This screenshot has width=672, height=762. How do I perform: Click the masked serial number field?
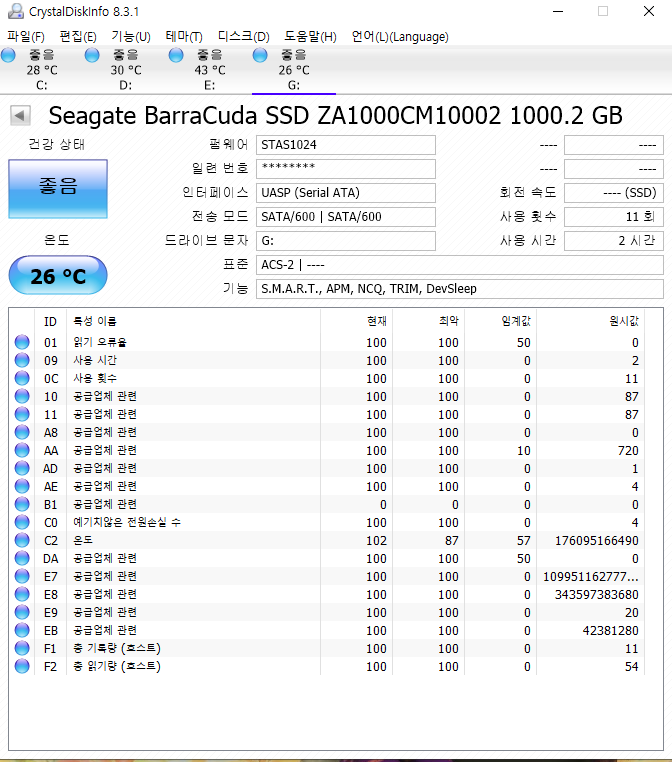tap(345, 169)
